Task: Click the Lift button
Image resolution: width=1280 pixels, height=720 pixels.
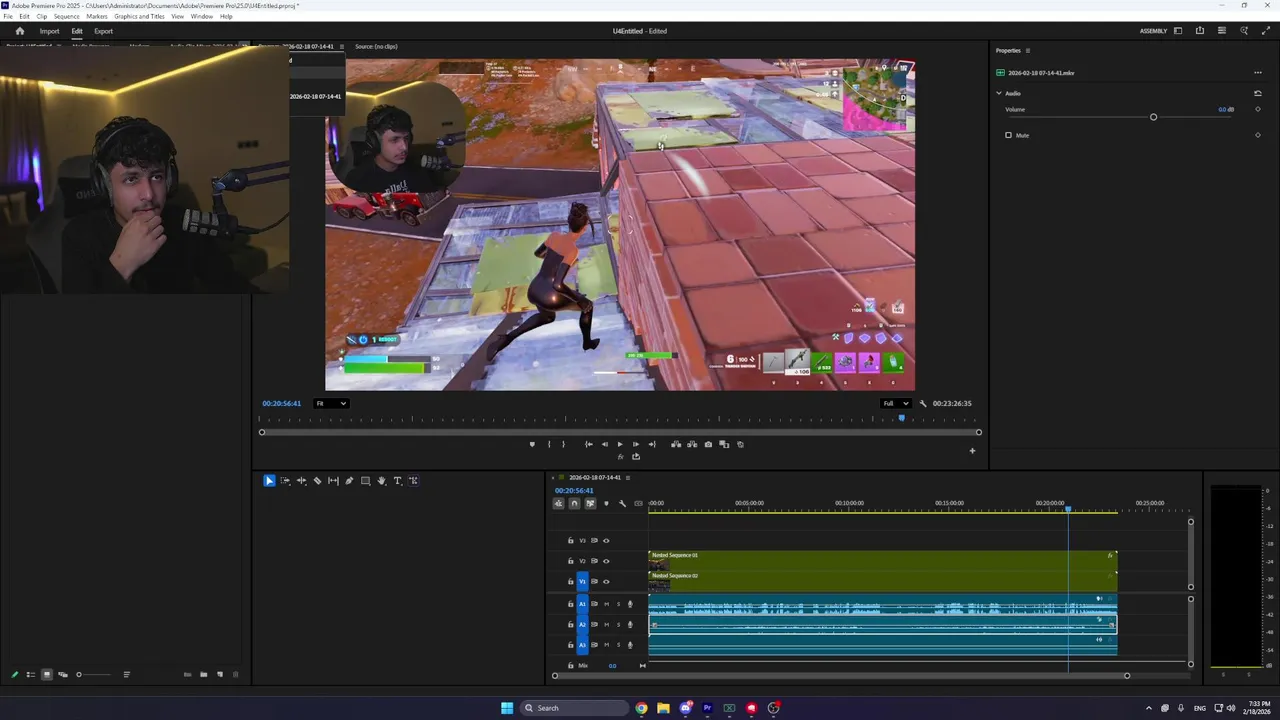Action: point(676,444)
